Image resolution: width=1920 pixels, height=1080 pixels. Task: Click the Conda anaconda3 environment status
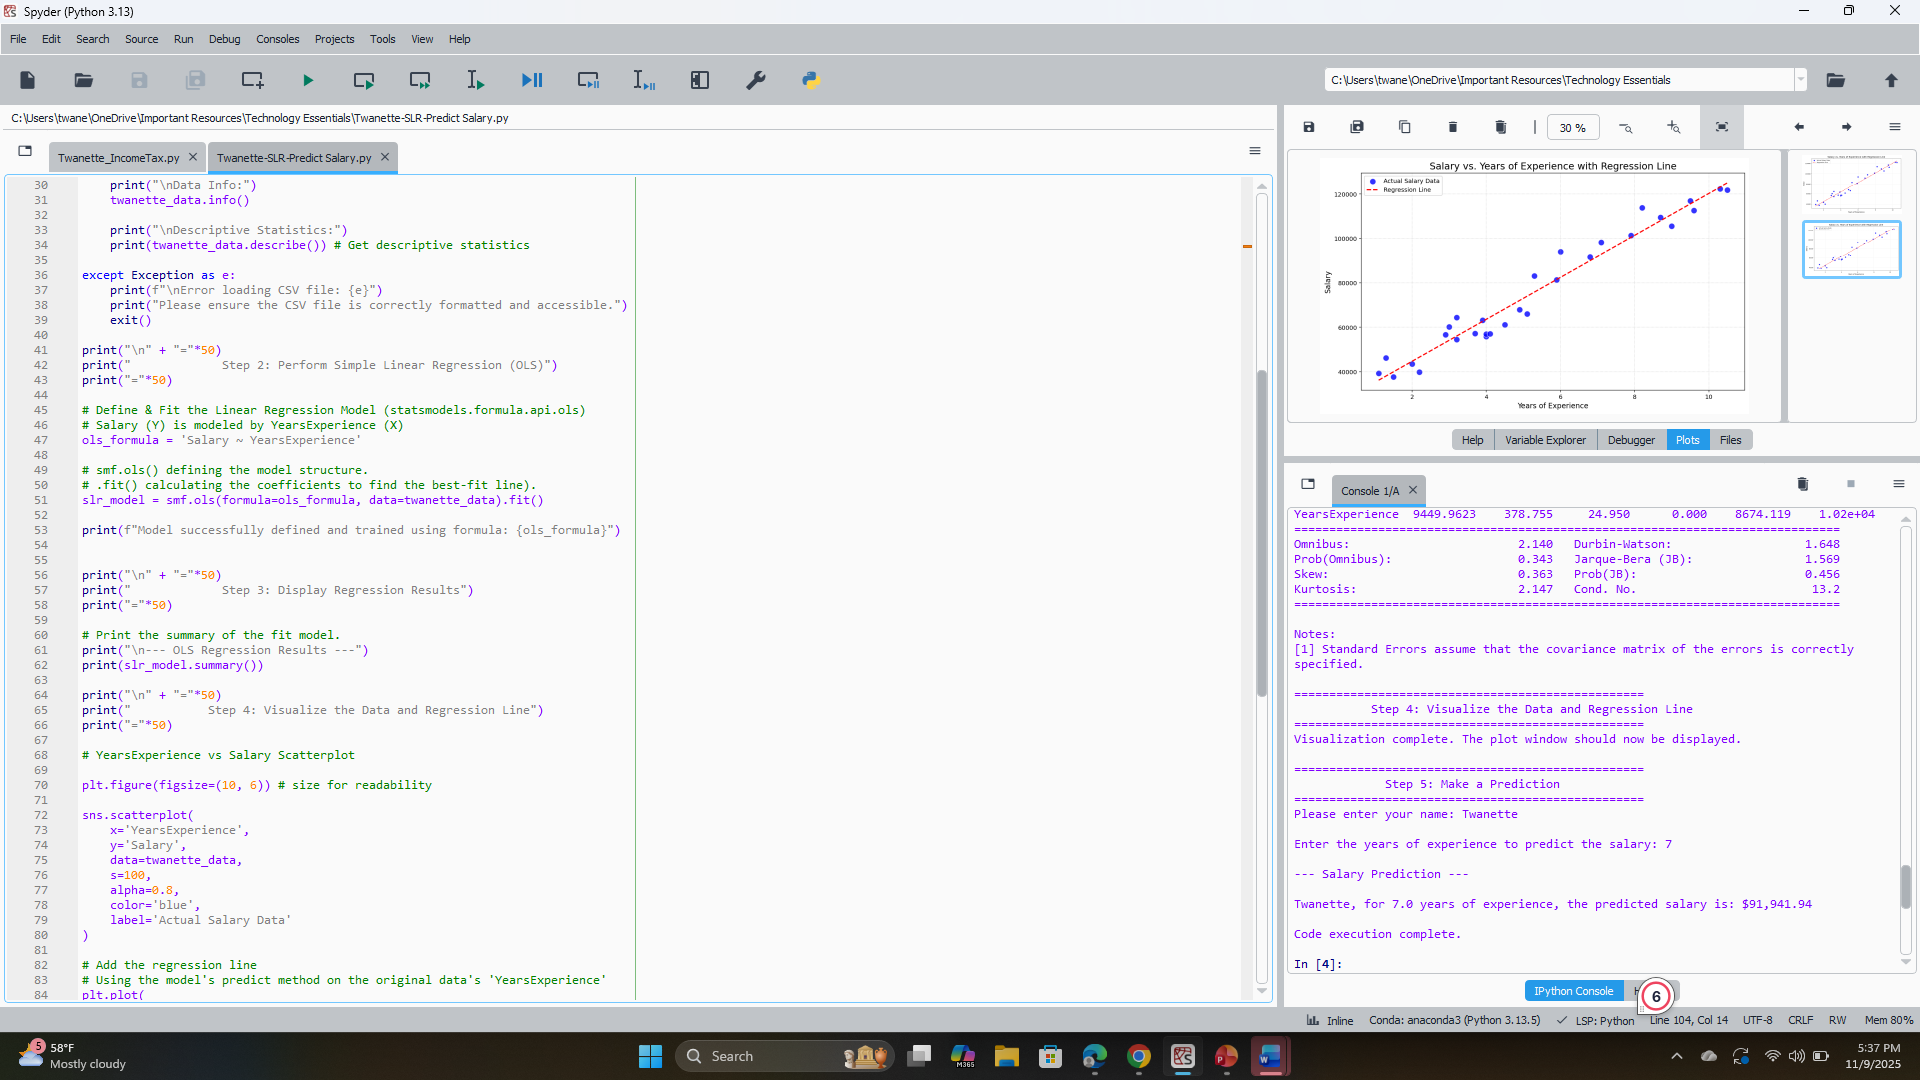1454,1020
